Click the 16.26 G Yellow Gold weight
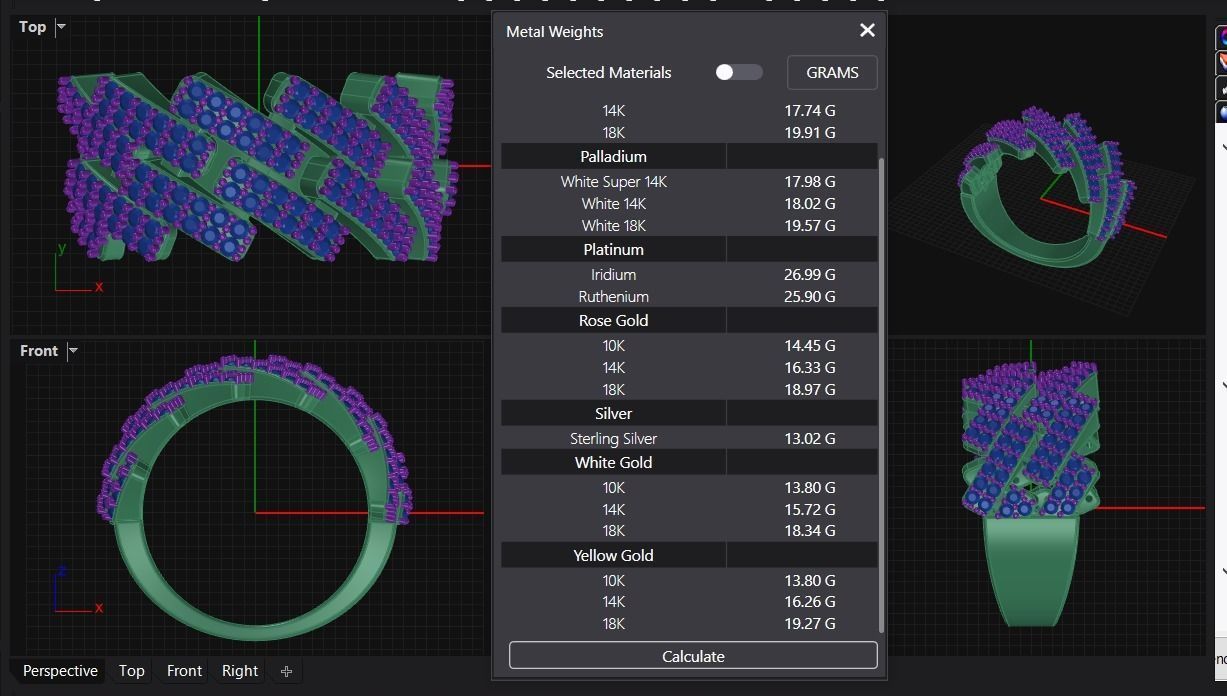This screenshot has width=1227, height=696. (809, 602)
